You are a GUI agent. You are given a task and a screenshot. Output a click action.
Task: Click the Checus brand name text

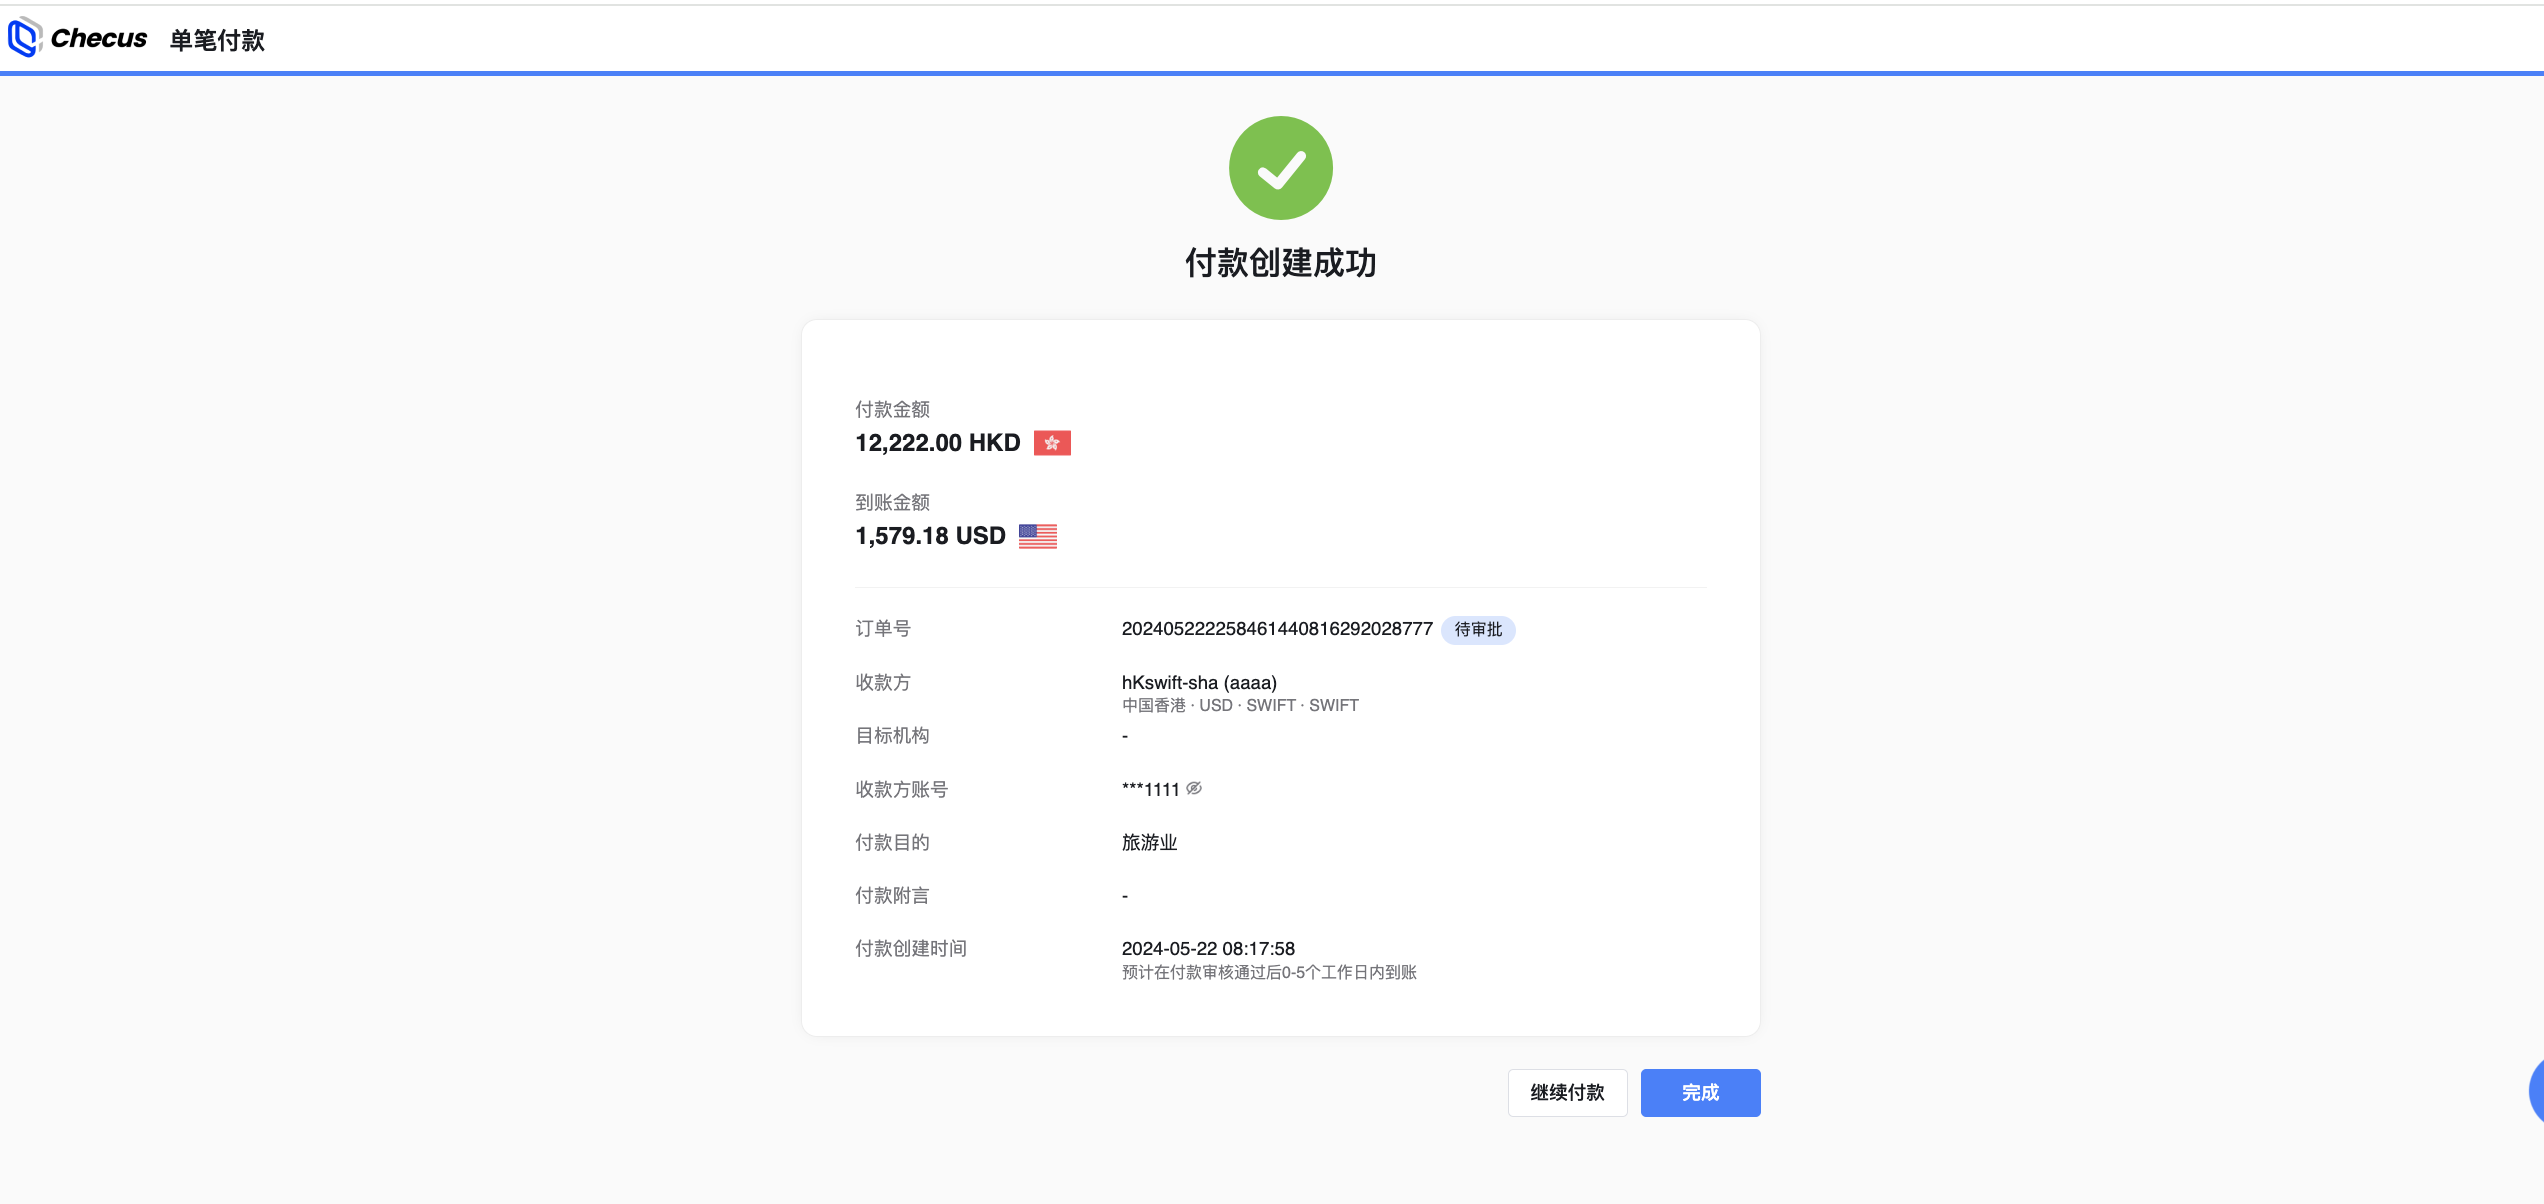(99, 39)
